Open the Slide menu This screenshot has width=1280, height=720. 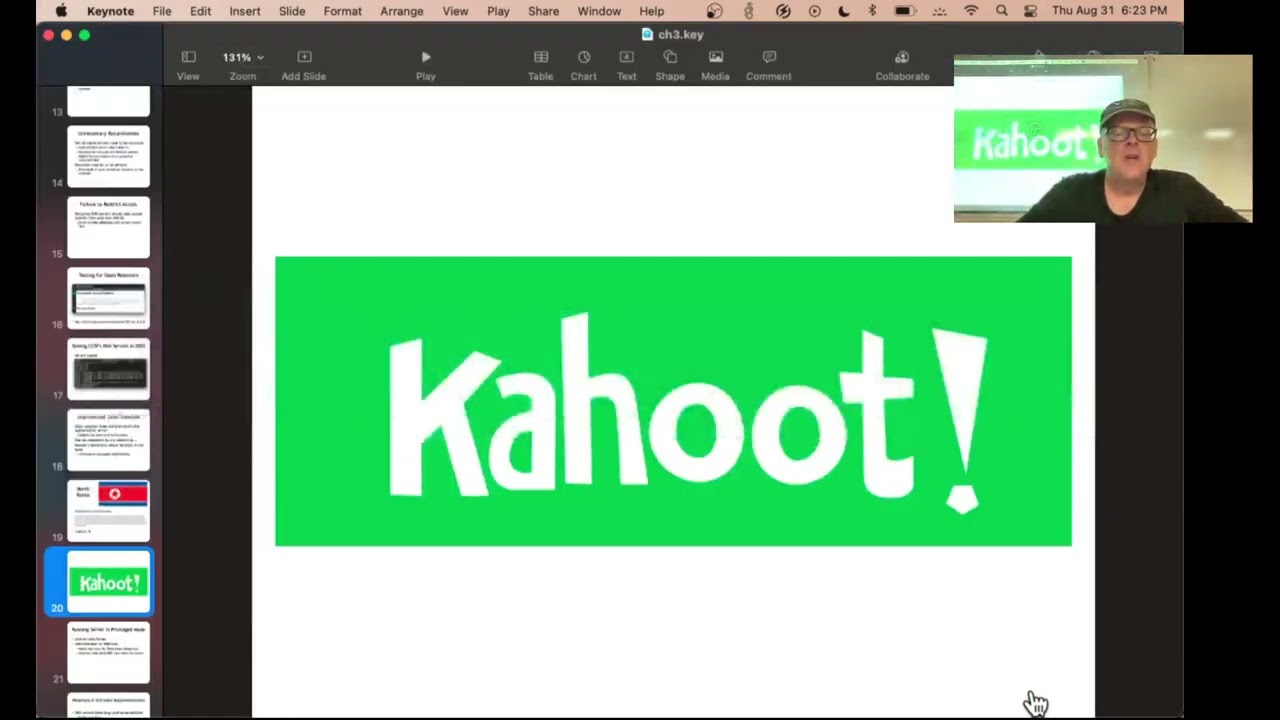coord(292,11)
